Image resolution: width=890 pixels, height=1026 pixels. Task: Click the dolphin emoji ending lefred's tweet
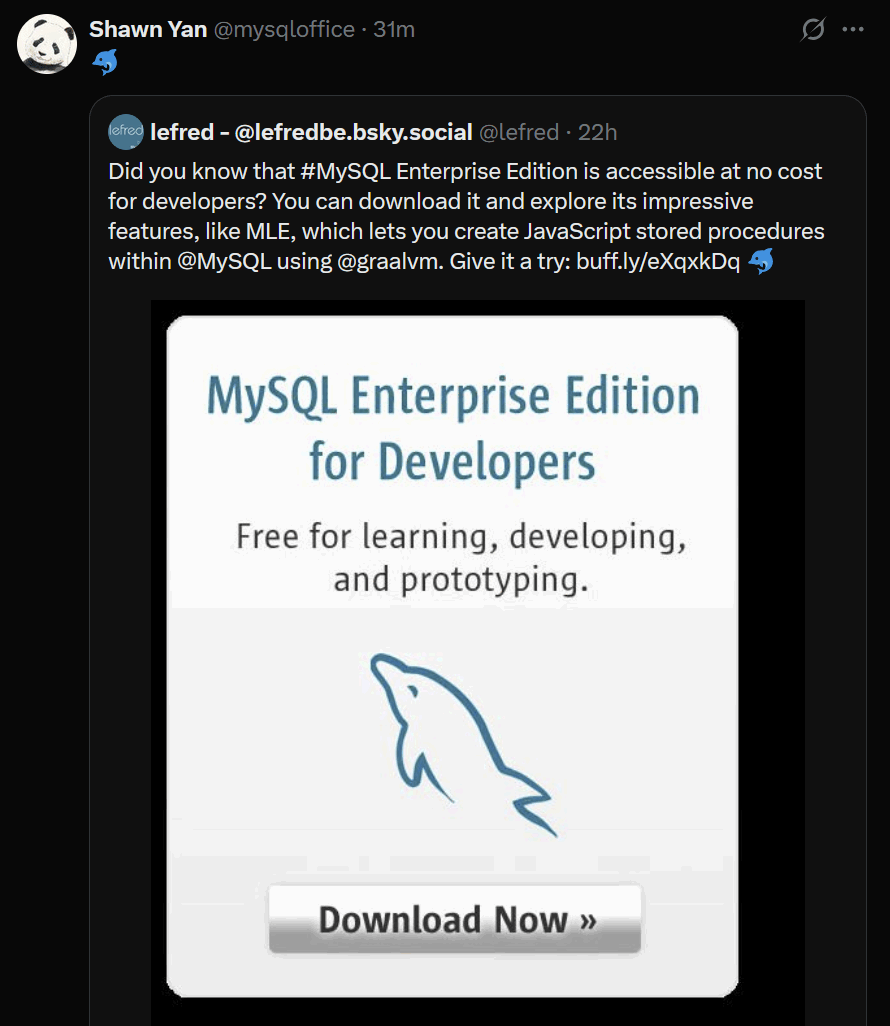pos(759,261)
